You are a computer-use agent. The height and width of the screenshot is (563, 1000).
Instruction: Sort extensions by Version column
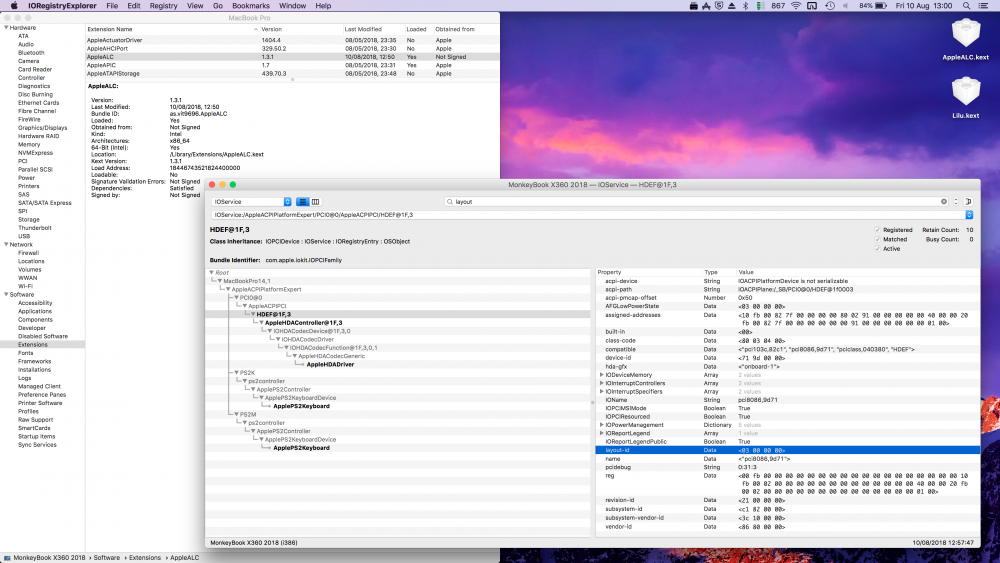300,29
